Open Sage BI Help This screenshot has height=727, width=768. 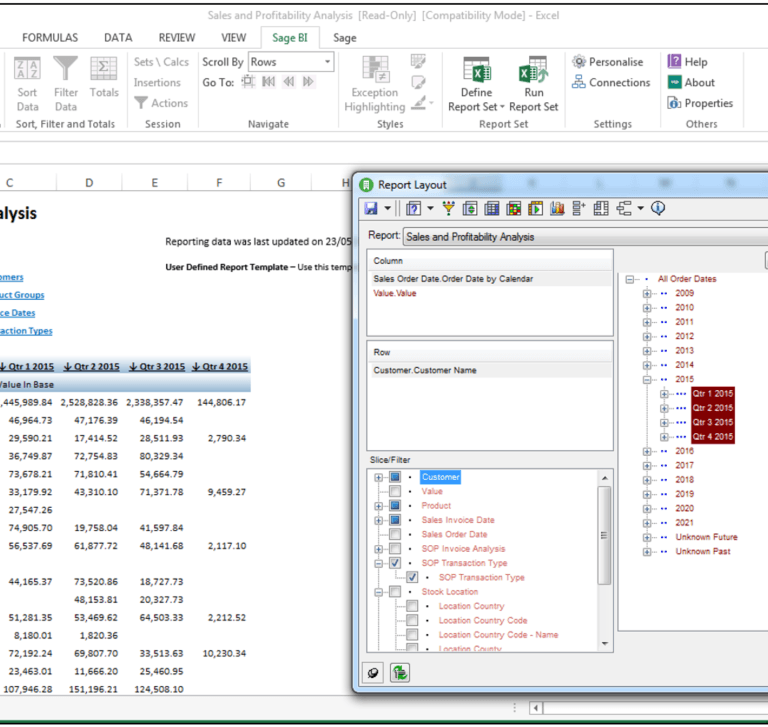tap(687, 62)
